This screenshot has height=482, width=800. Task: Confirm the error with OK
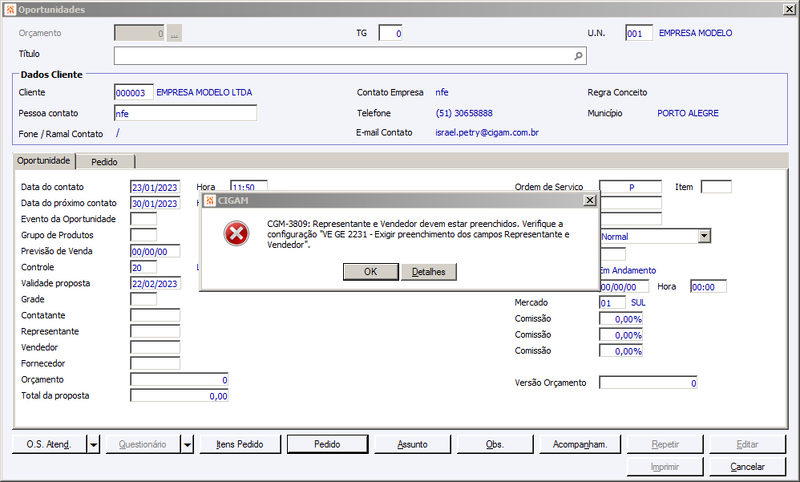[370, 272]
